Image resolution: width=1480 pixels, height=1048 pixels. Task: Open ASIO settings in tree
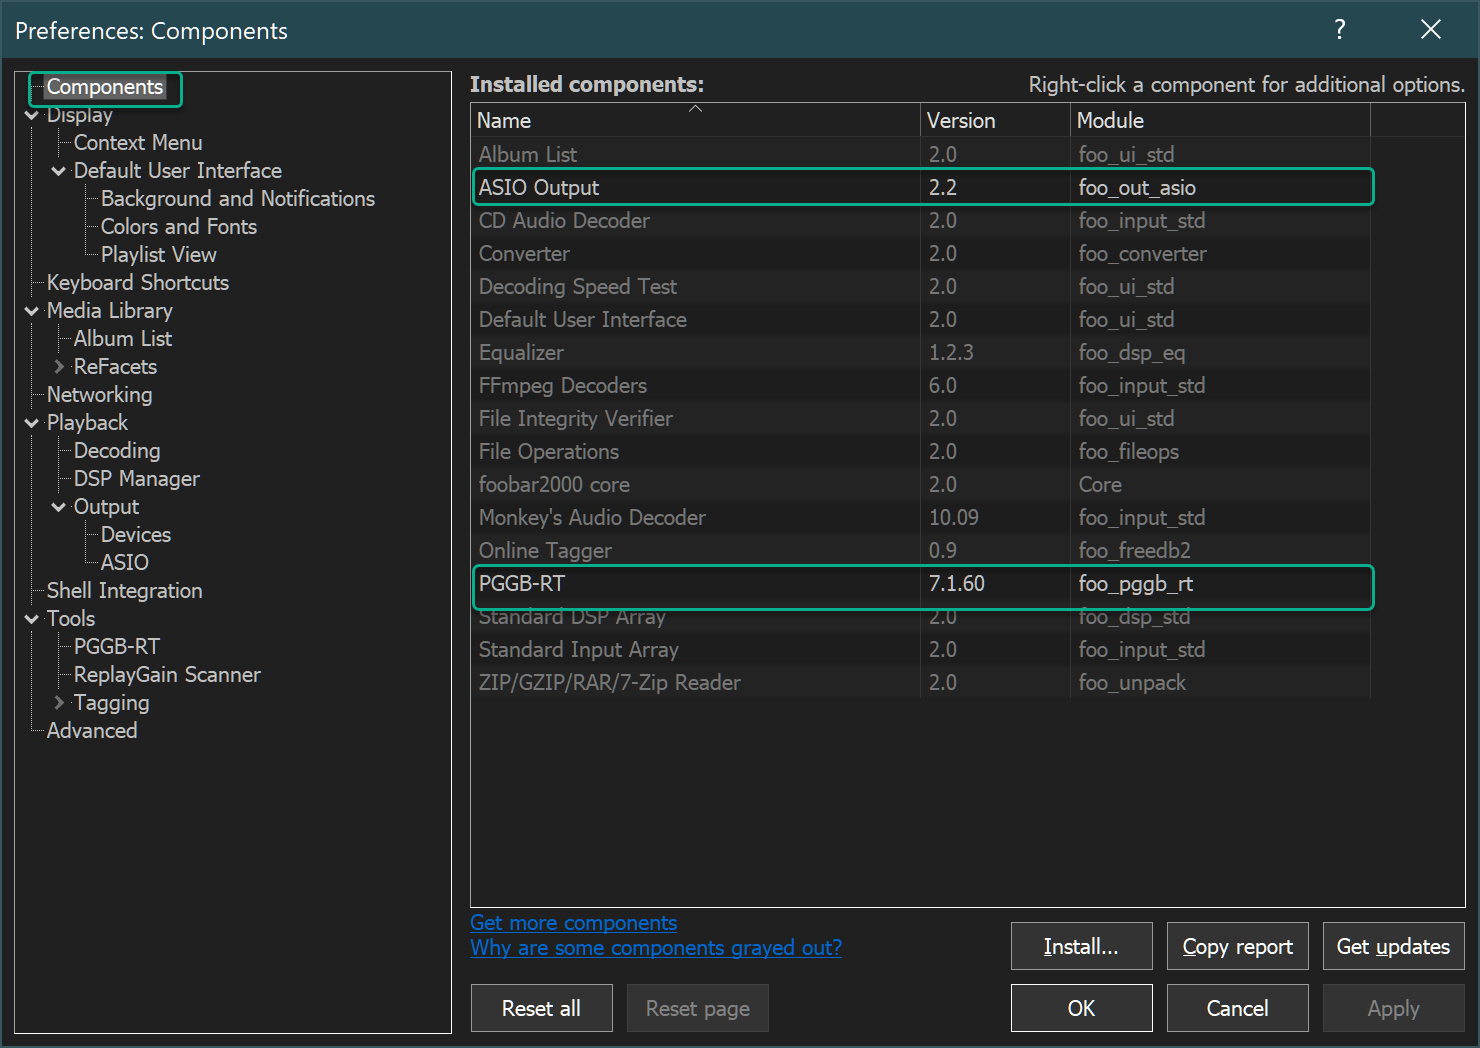click(125, 563)
